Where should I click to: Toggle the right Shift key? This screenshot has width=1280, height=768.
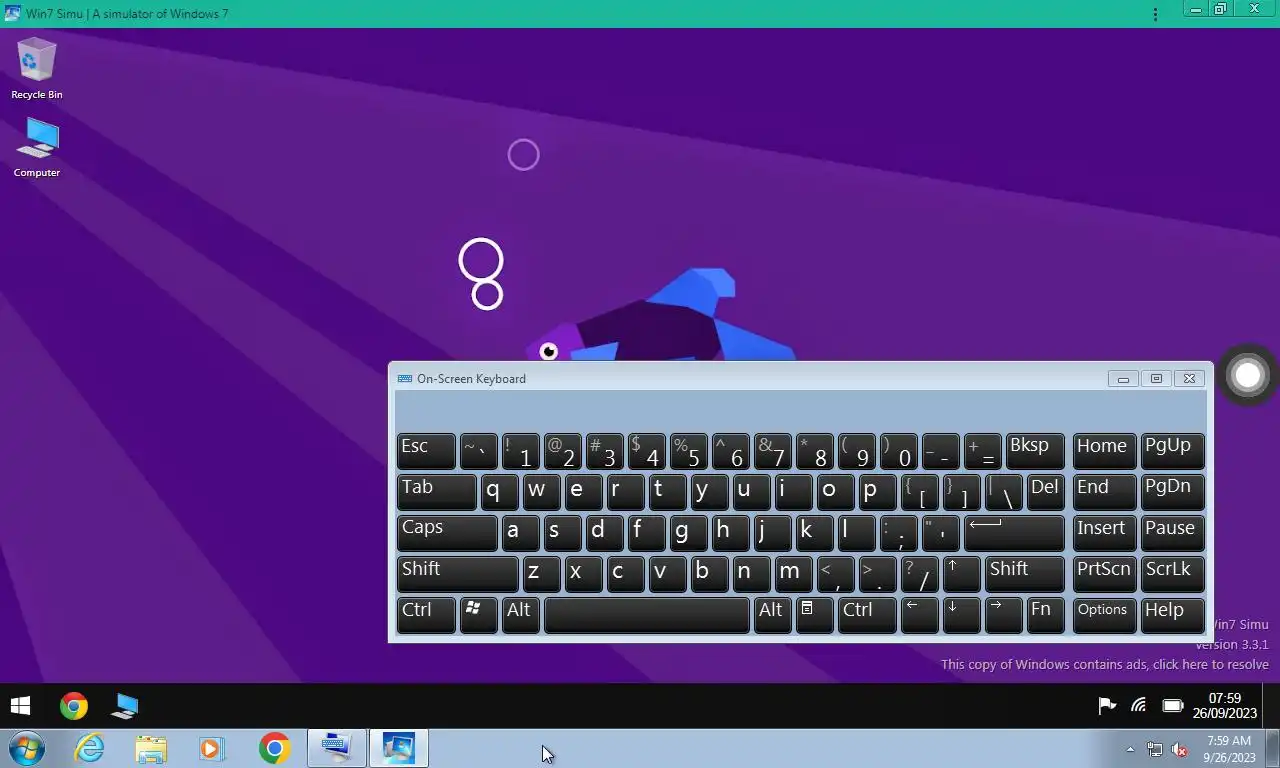click(x=1024, y=574)
